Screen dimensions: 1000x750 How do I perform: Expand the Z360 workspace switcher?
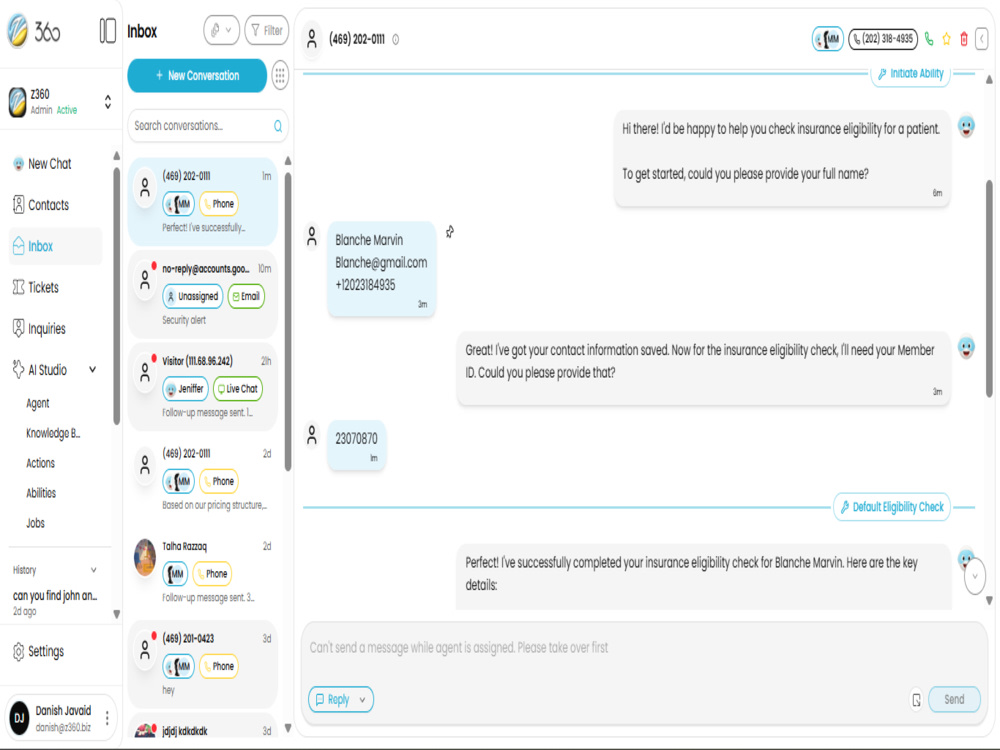[108, 102]
